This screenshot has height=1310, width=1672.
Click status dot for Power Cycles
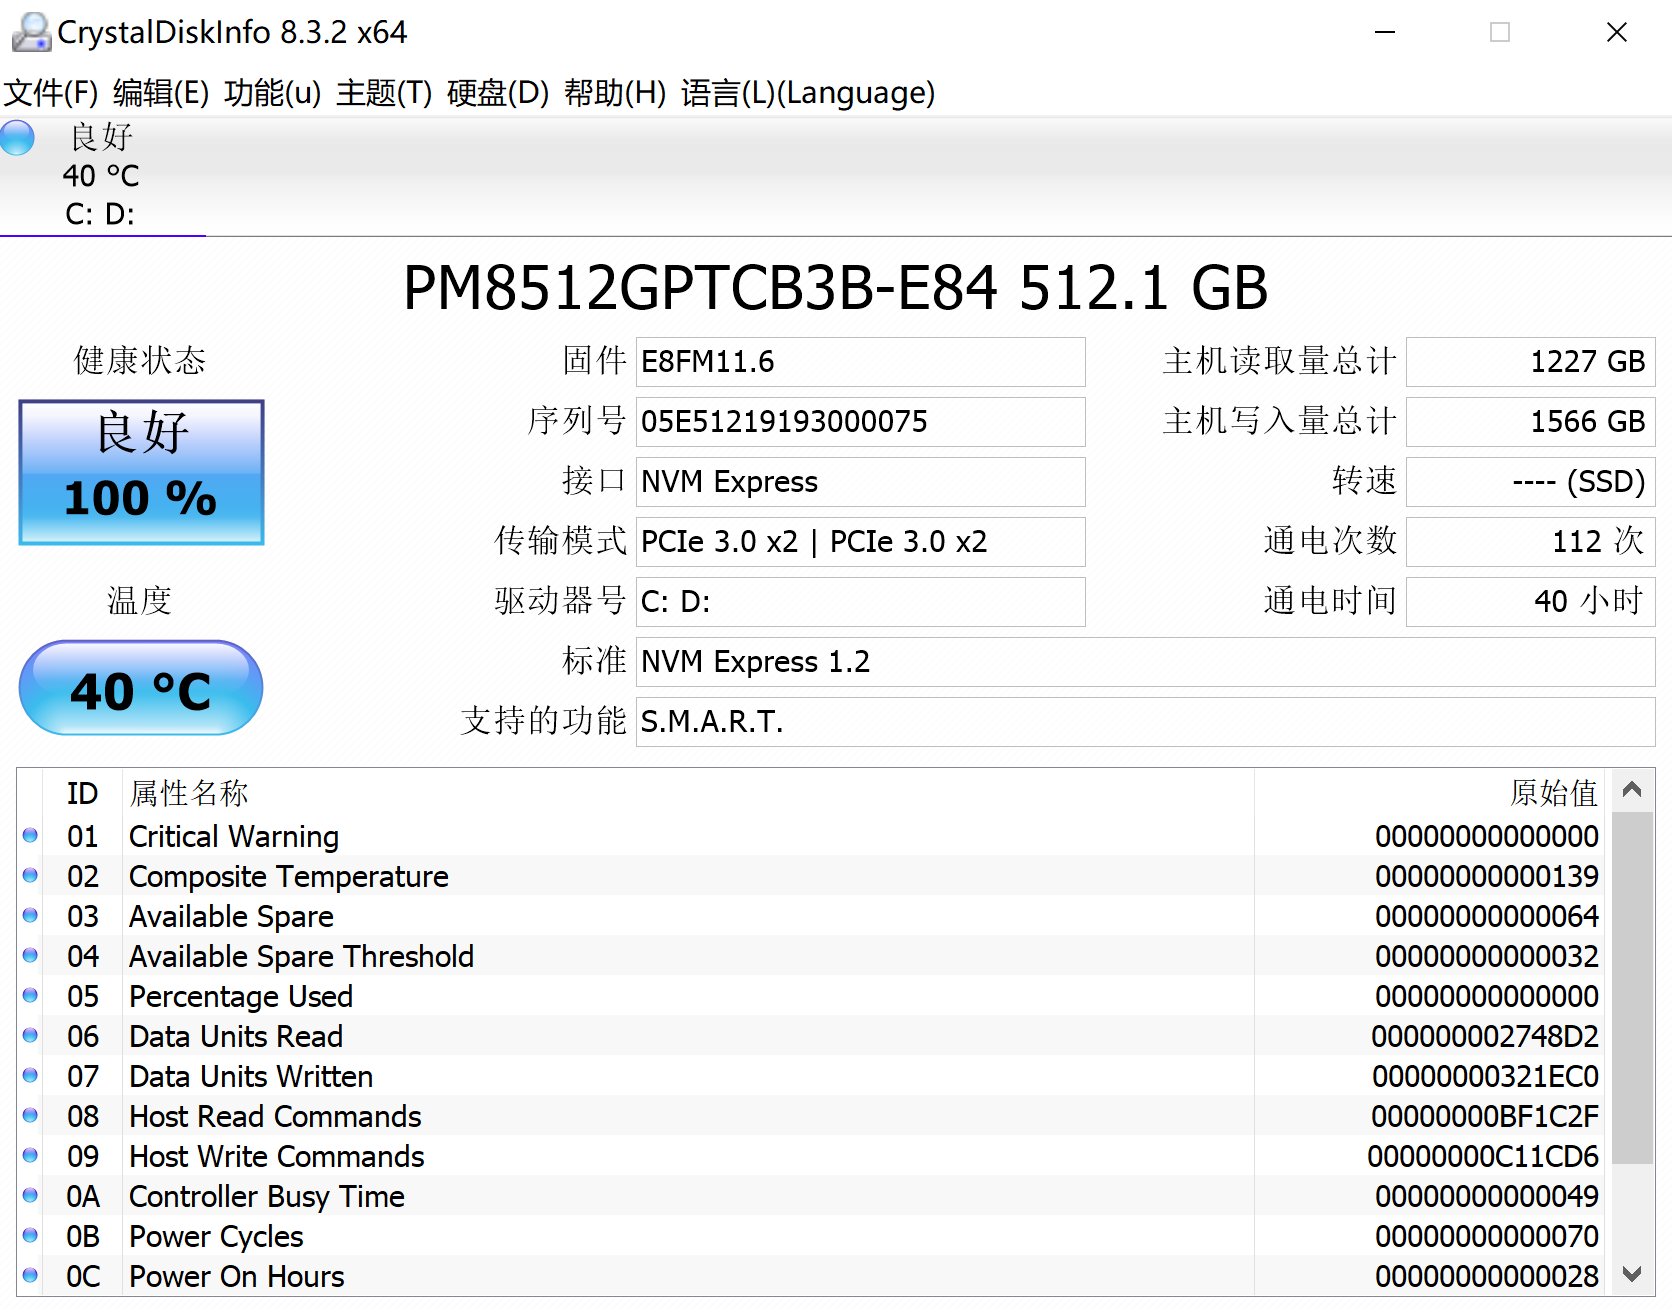pos(30,1235)
